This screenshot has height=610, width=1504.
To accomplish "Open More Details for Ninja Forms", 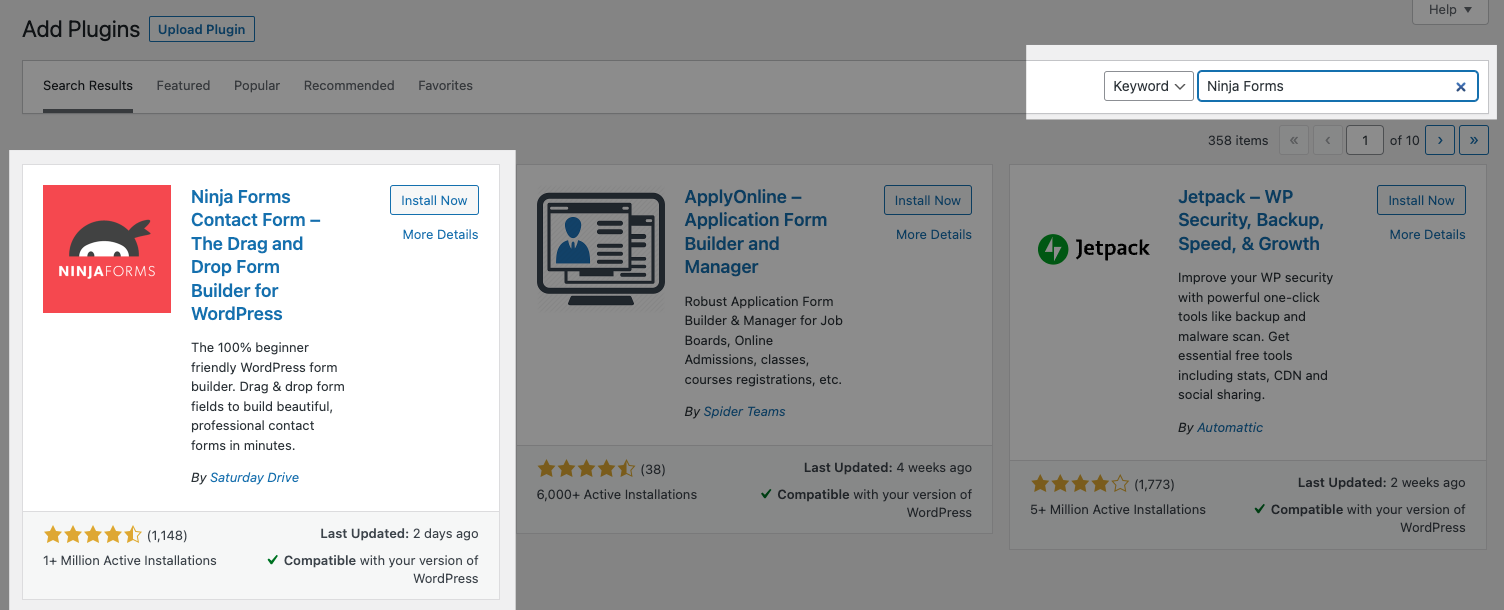I will point(440,234).
